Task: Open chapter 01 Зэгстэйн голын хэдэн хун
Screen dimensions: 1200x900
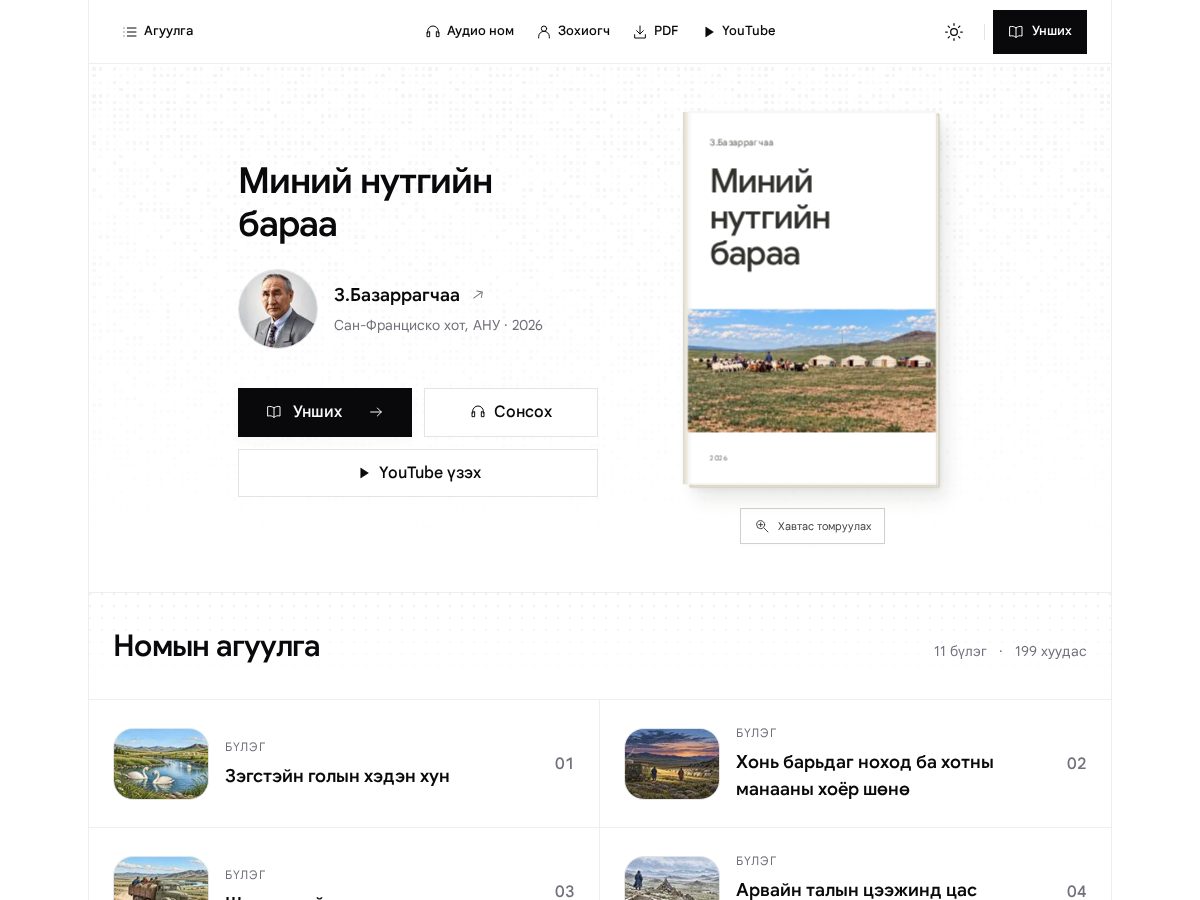Action: [344, 764]
